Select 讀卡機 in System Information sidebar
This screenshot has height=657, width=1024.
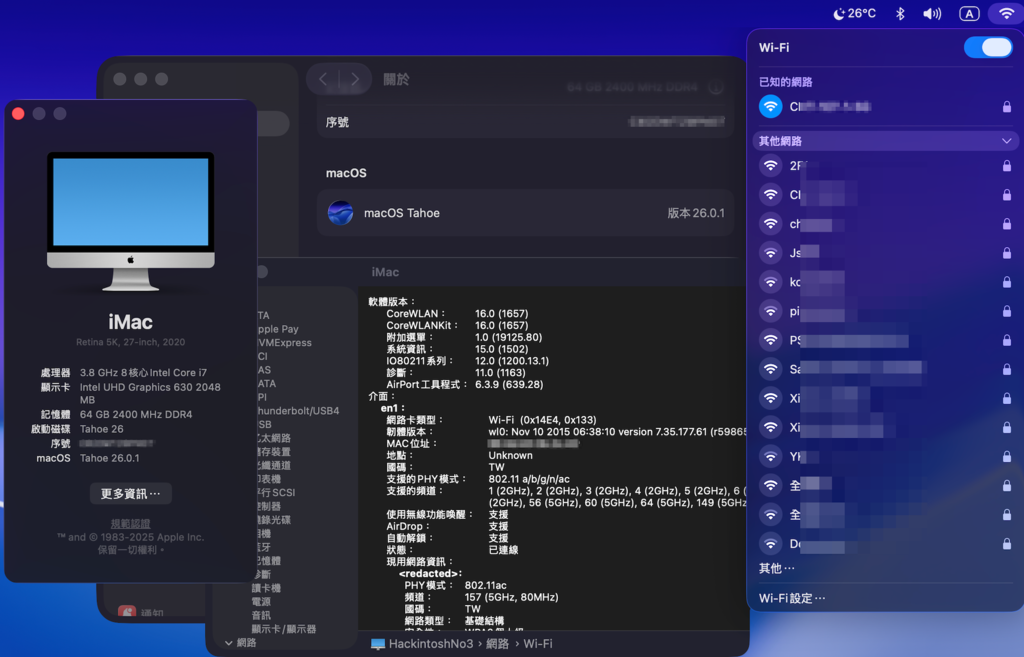tap(266, 588)
